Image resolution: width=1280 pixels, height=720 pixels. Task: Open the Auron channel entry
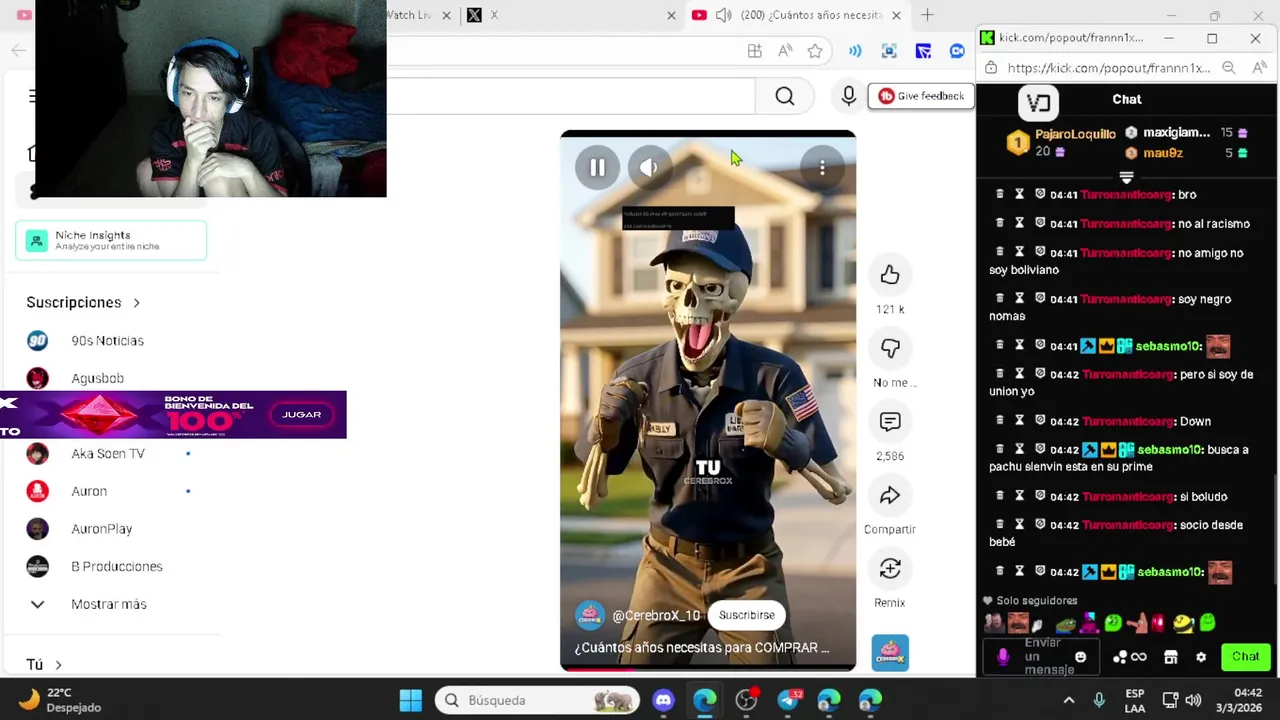coord(89,491)
